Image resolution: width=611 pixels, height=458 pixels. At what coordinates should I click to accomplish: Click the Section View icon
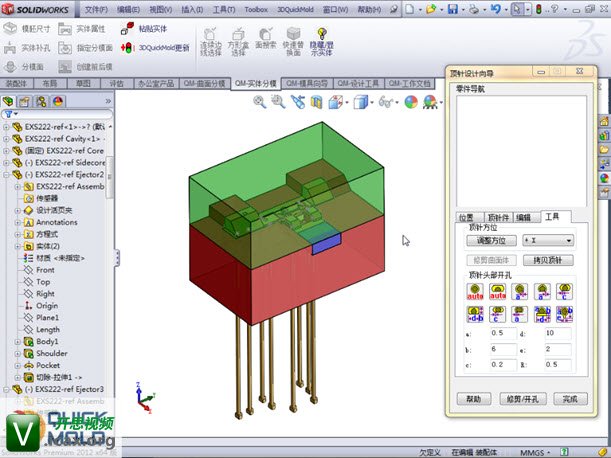point(316,103)
